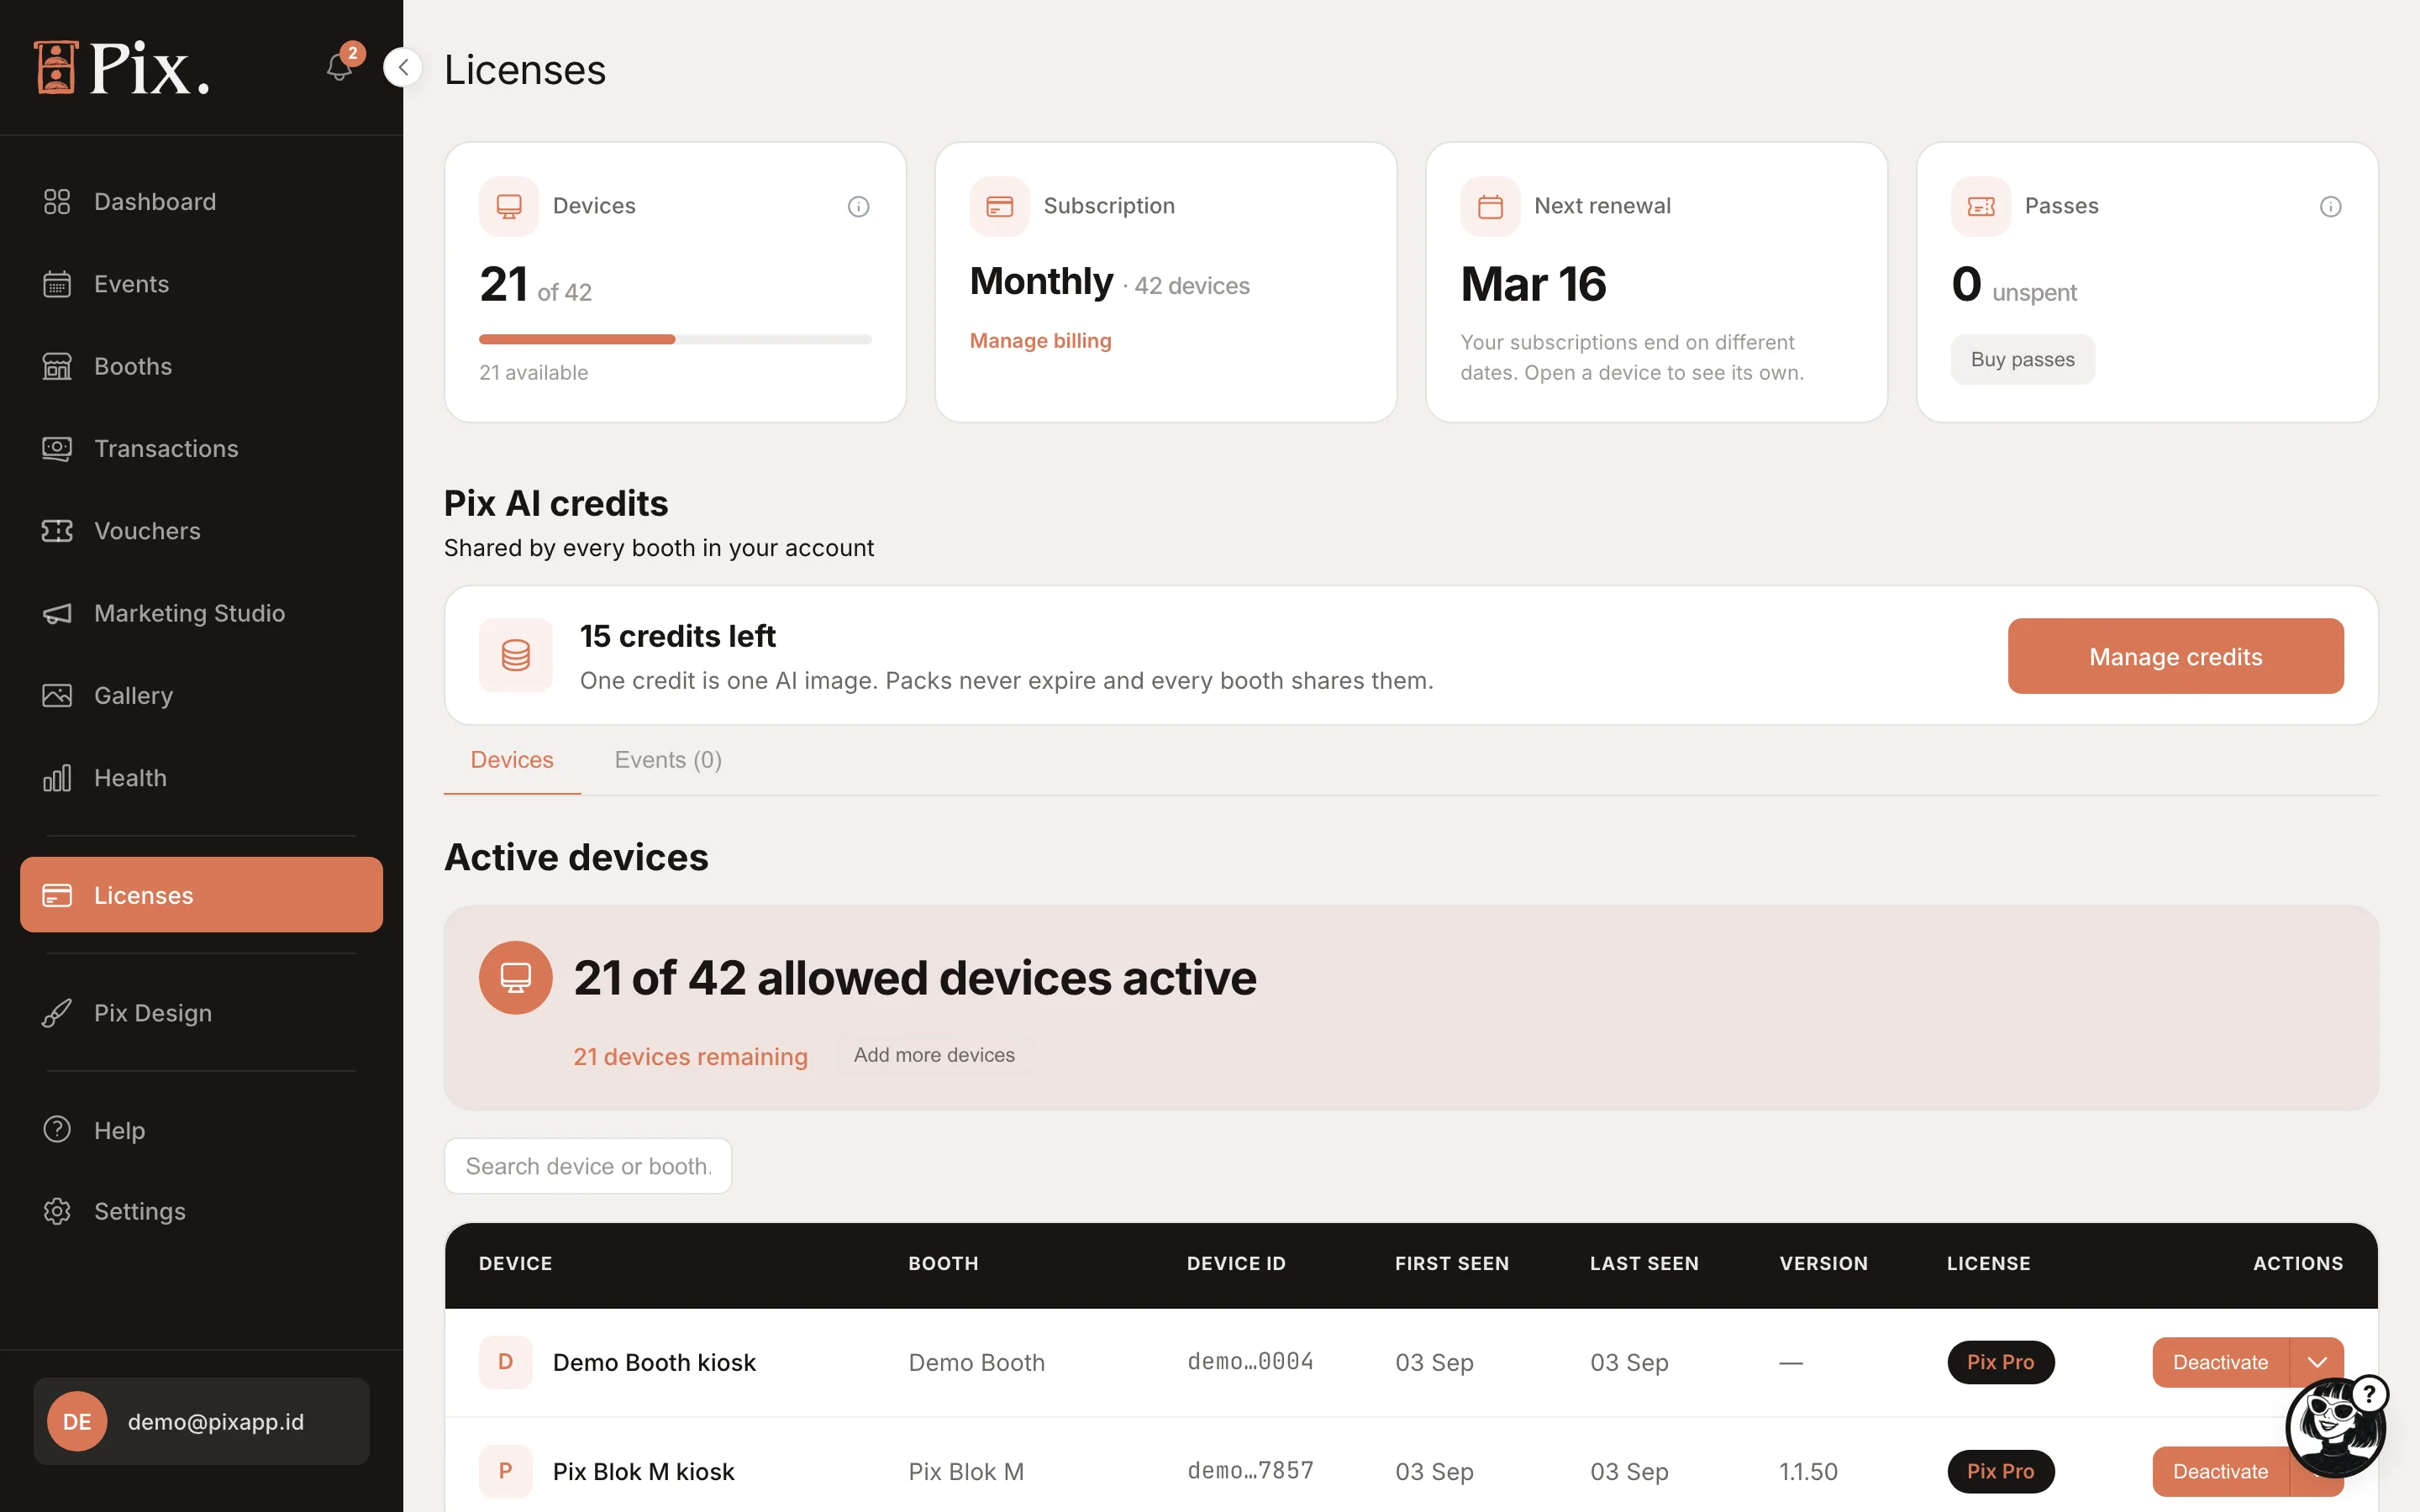This screenshot has height=1512, width=2420.
Task: Select the Devices tab
Action: tap(512, 760)
